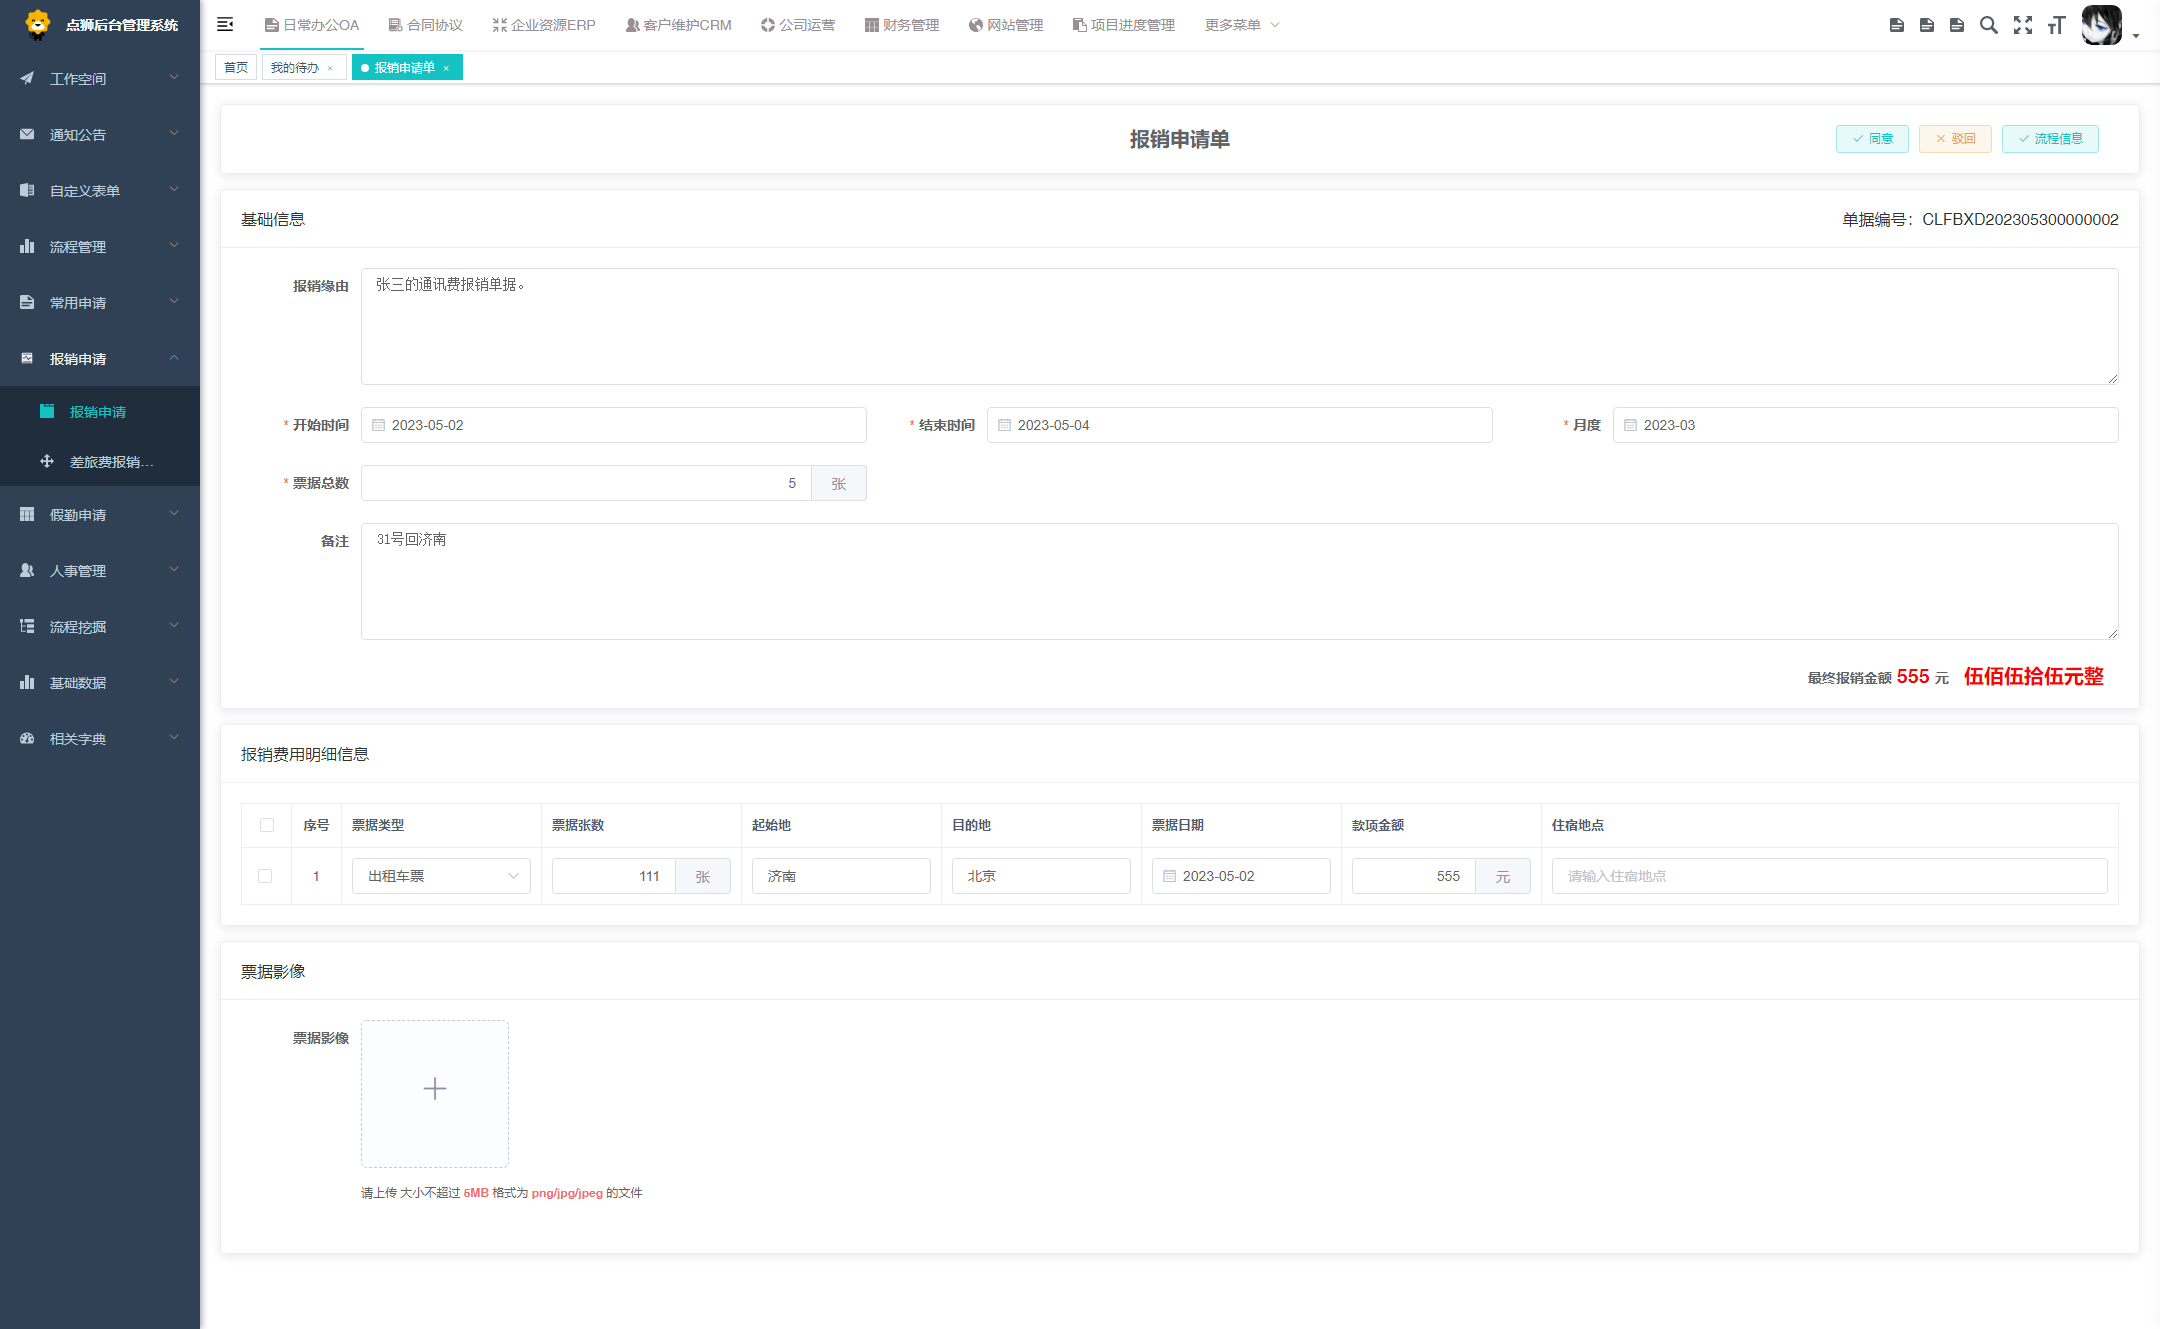
Task: Click the sidebar collapse hamburger icon
Action: click(x=225, y=24)
